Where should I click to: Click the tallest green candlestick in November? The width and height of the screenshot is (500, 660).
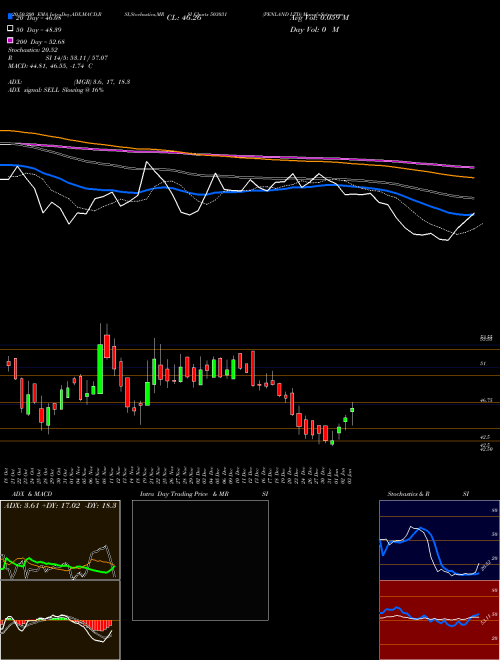point(100,369)
